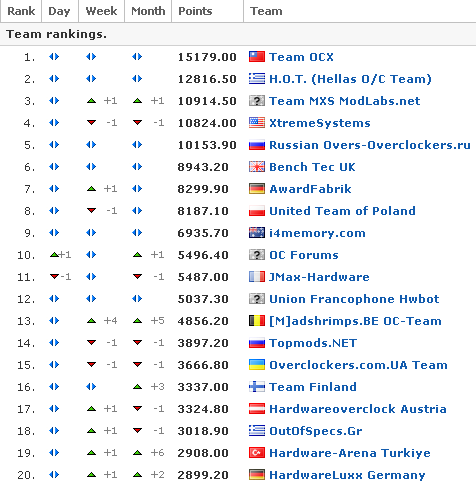Click the Taiwan flag beside Team OCX
Image resolution: width=476 pixels, height=490 pixels.
click(257, 57)
